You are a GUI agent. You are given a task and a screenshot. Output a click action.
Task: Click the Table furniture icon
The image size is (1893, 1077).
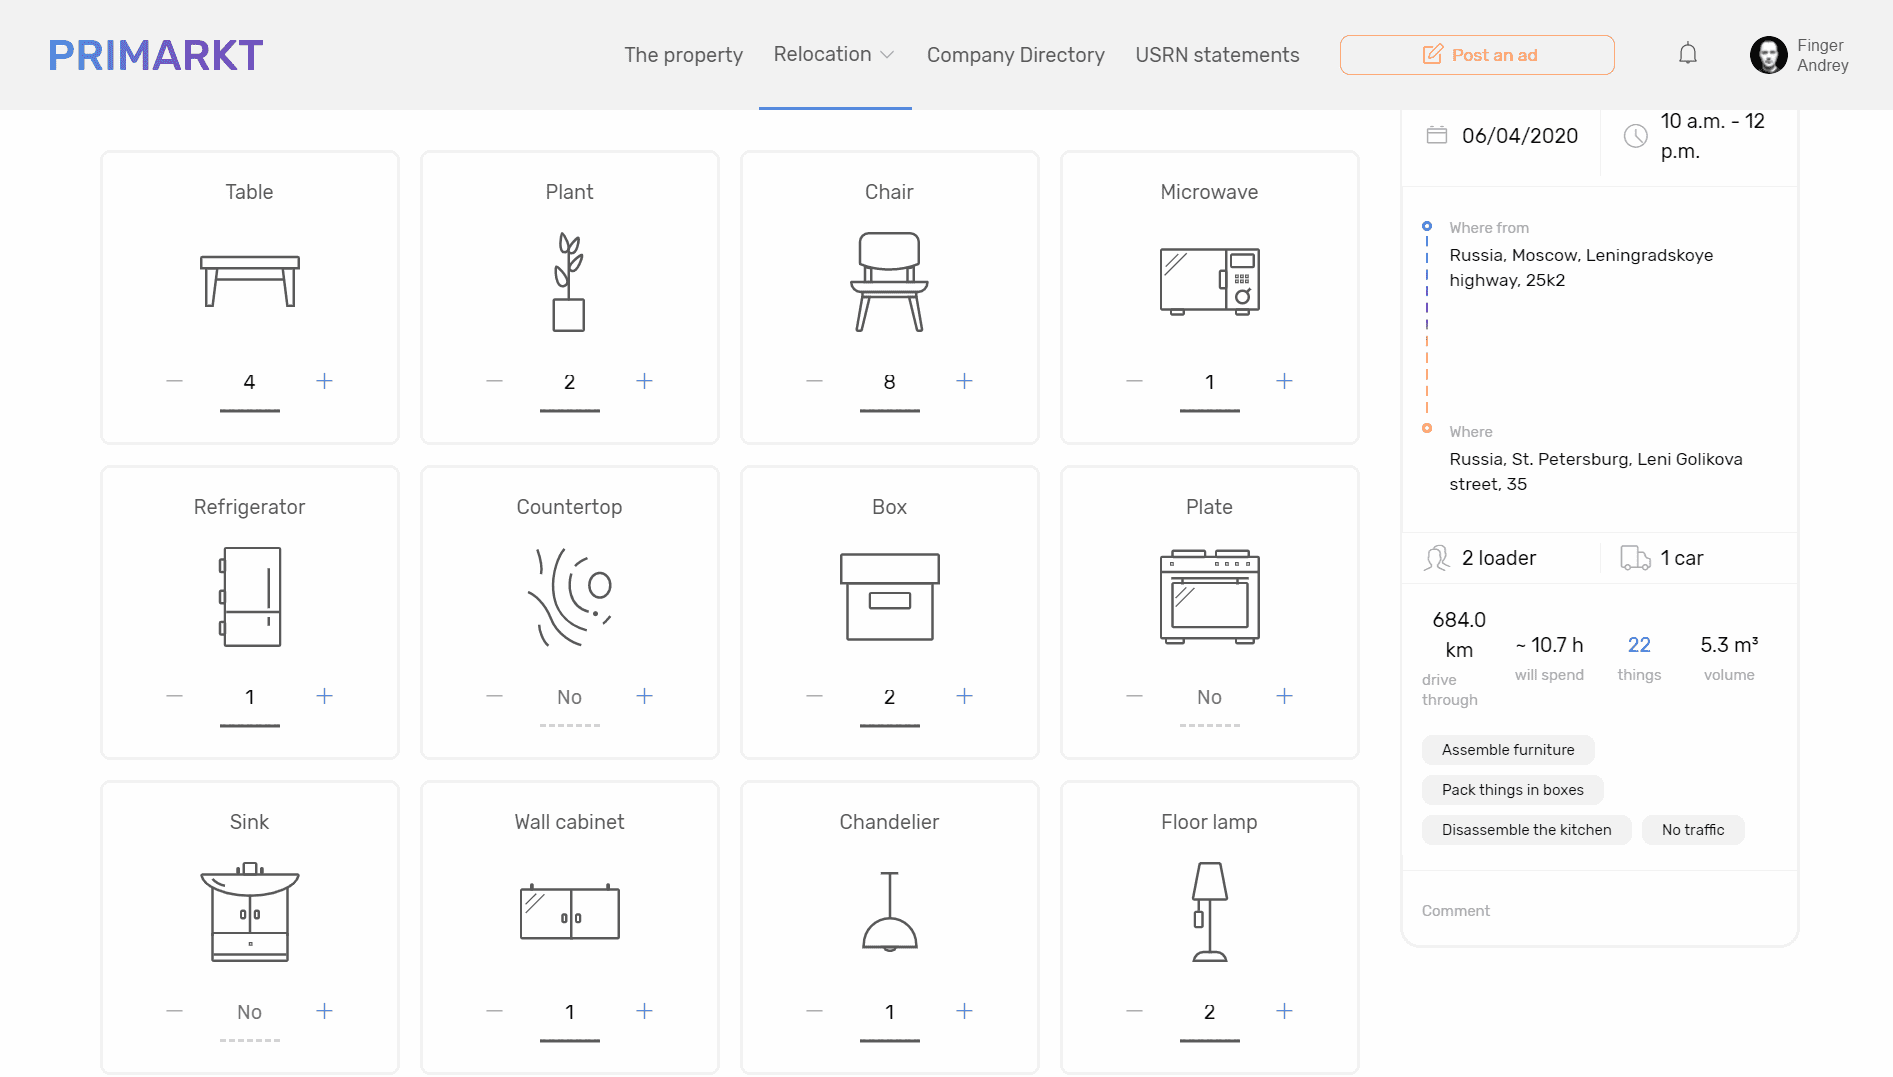(249, 281)
